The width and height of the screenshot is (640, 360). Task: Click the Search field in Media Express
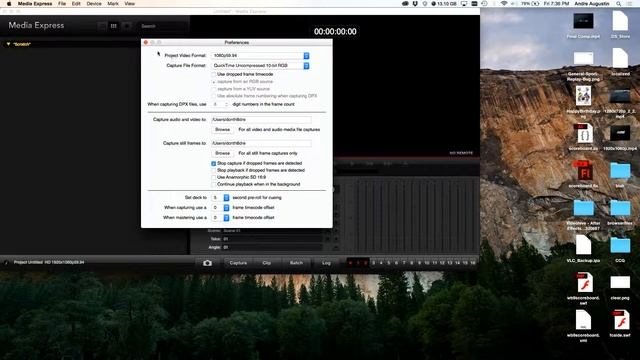[162, 26]
